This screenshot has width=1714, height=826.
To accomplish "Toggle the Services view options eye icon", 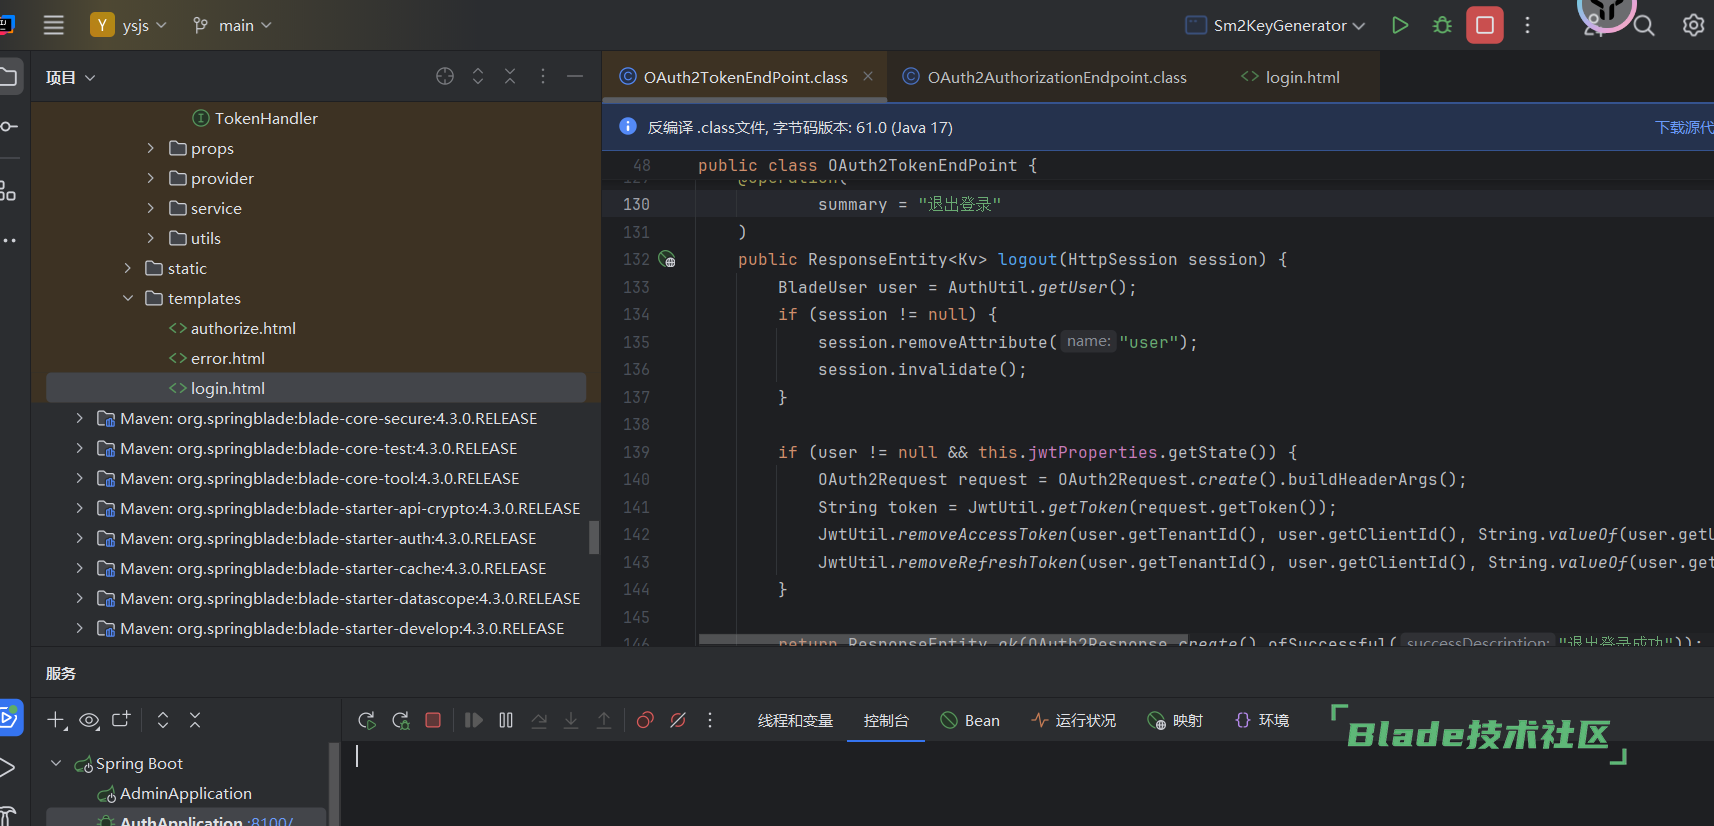I will [89, 720].
